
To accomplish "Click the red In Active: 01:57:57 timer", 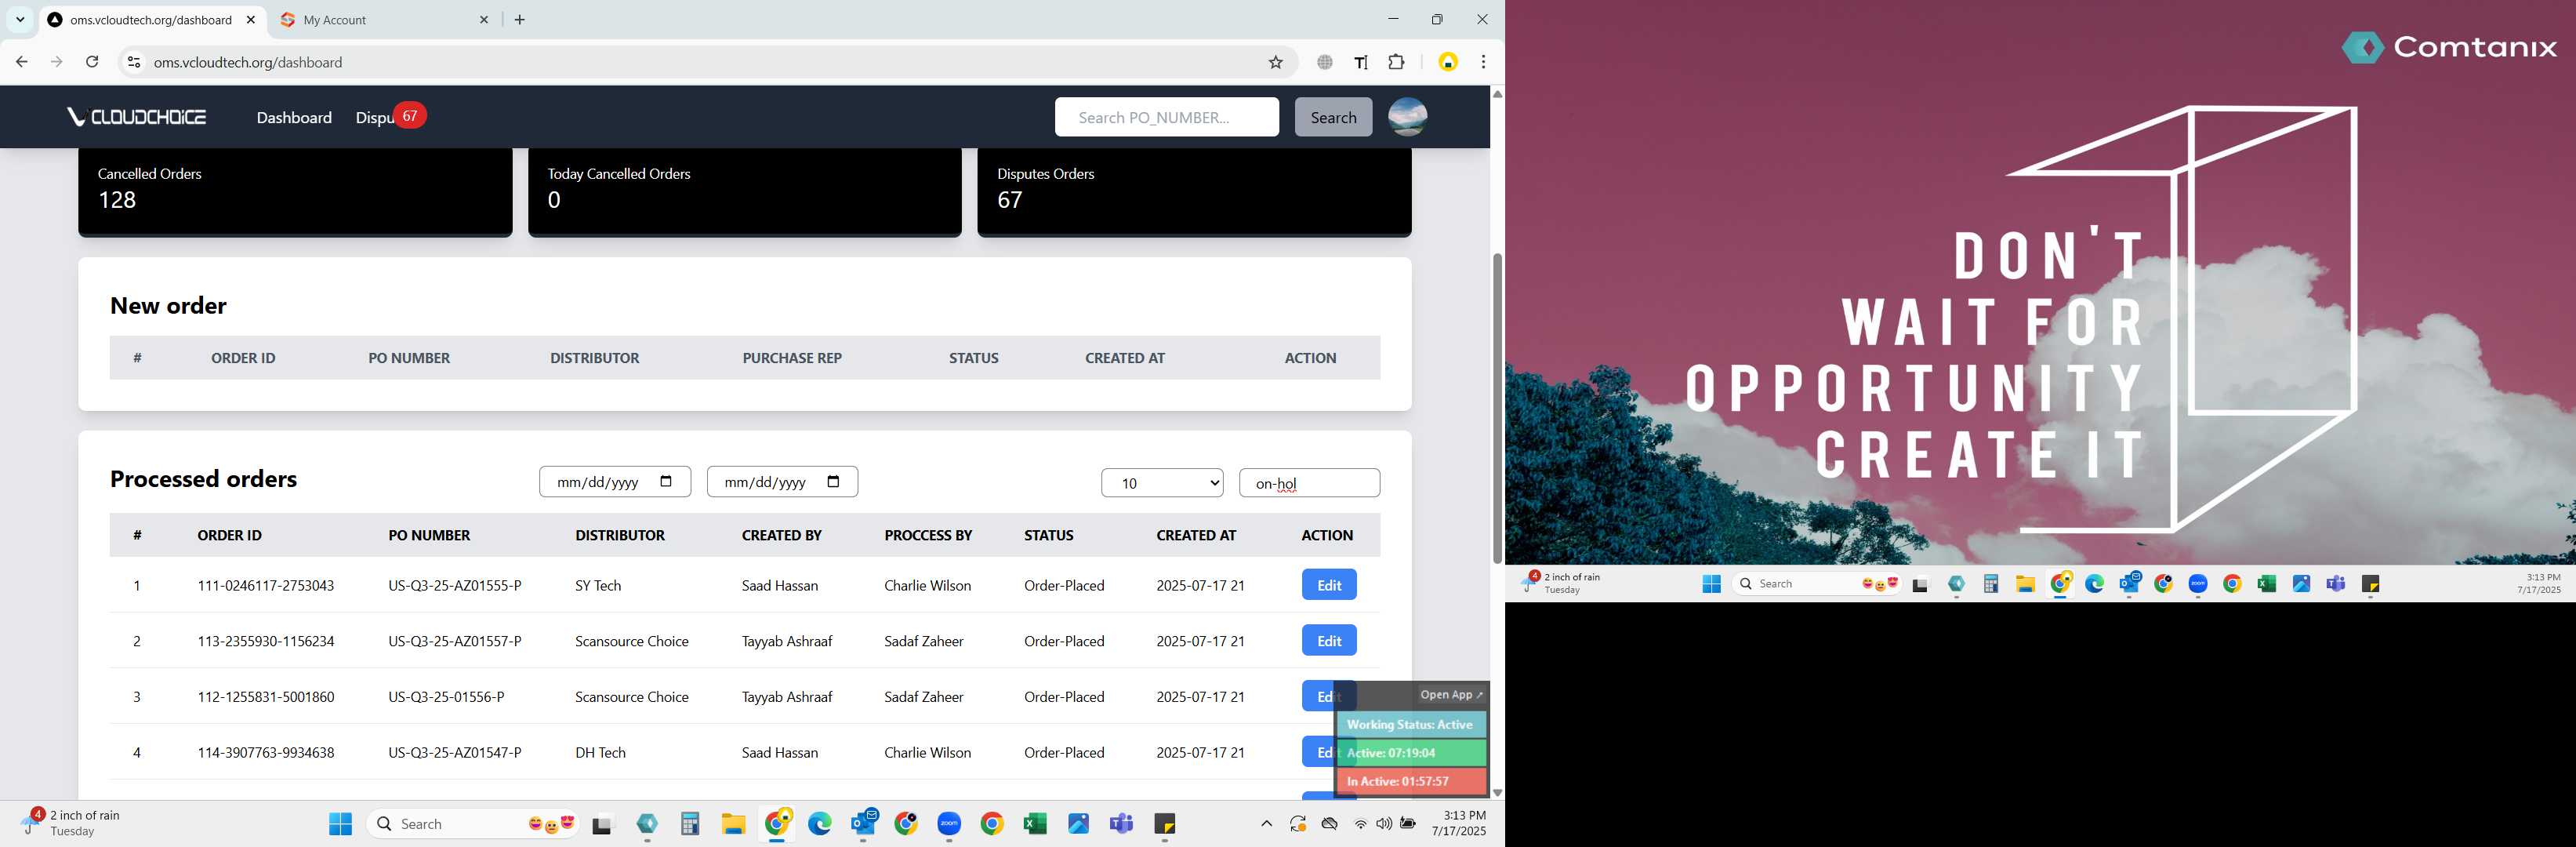I will 1411,781.
